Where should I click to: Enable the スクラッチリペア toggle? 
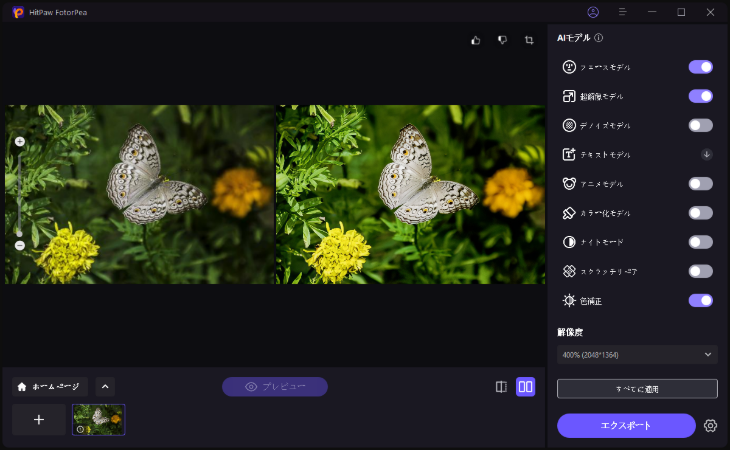click(700, 271)
